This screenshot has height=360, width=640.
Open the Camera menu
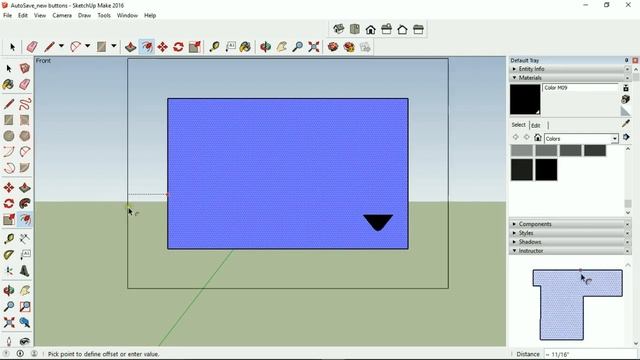coord(62,15)
